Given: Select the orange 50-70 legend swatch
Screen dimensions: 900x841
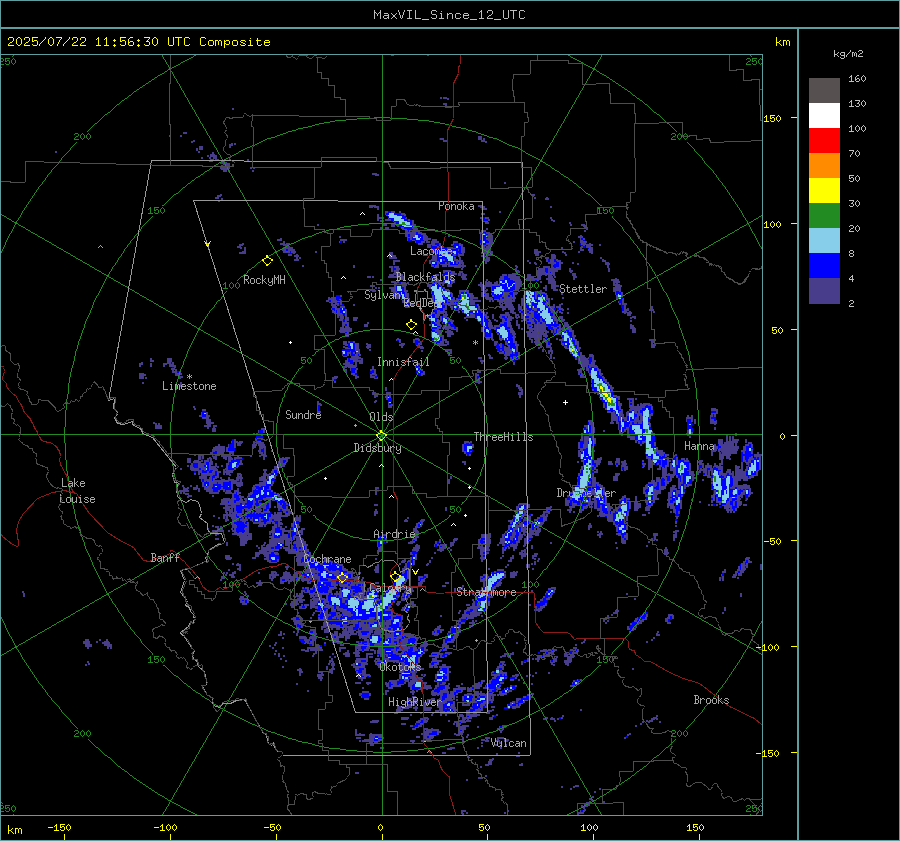Looking at the screenshot, I should click(x=824, y=165).
